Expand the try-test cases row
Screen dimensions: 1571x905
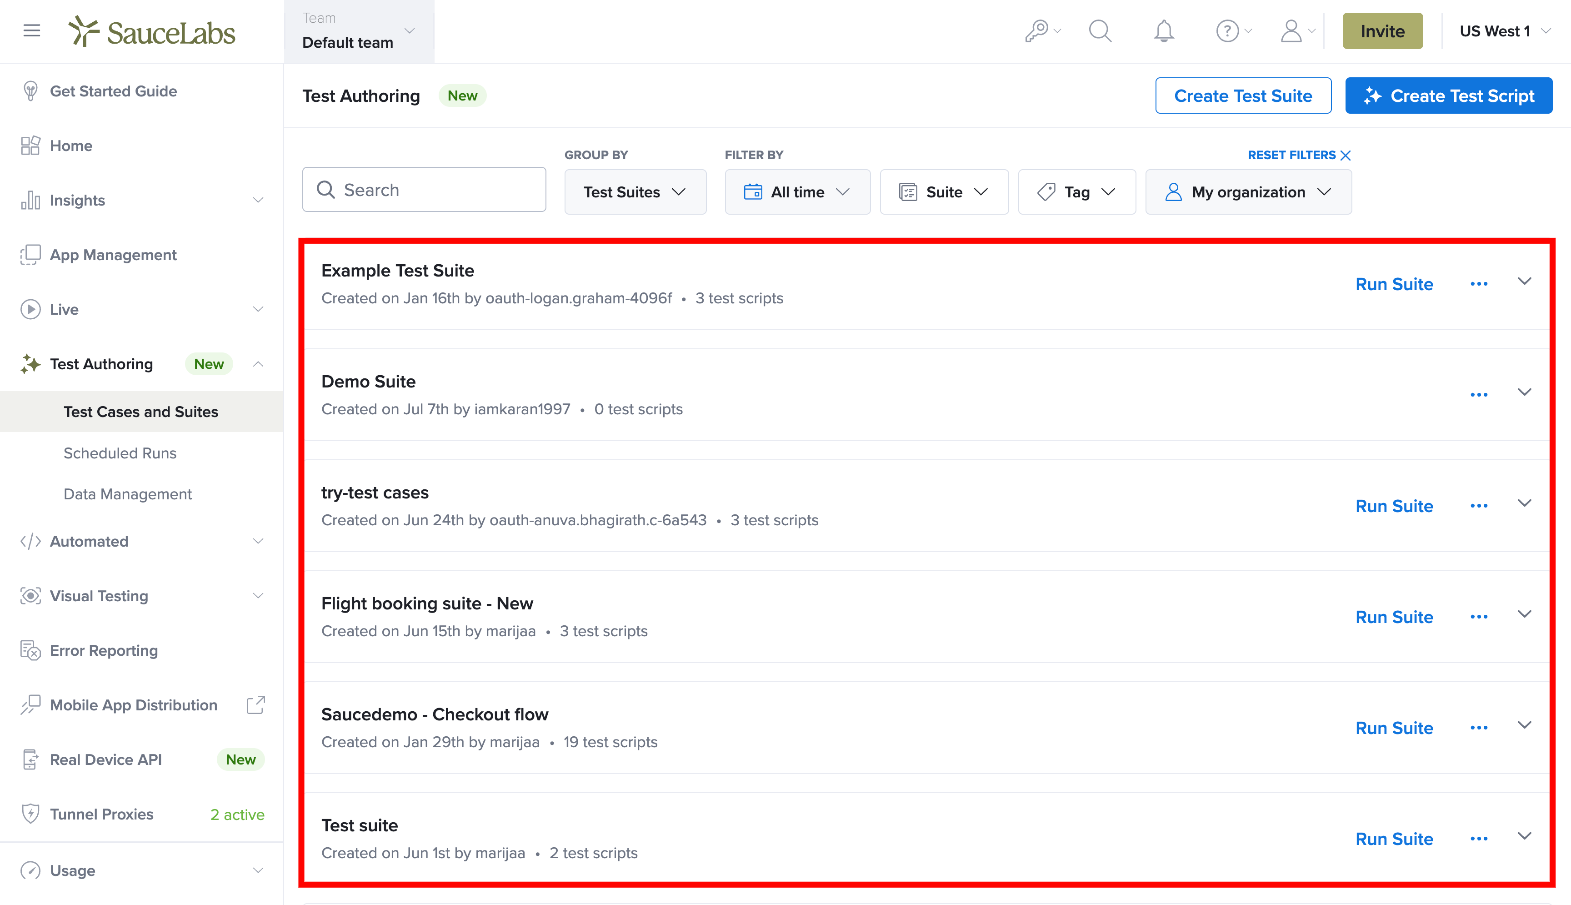tap(1524, 504)
